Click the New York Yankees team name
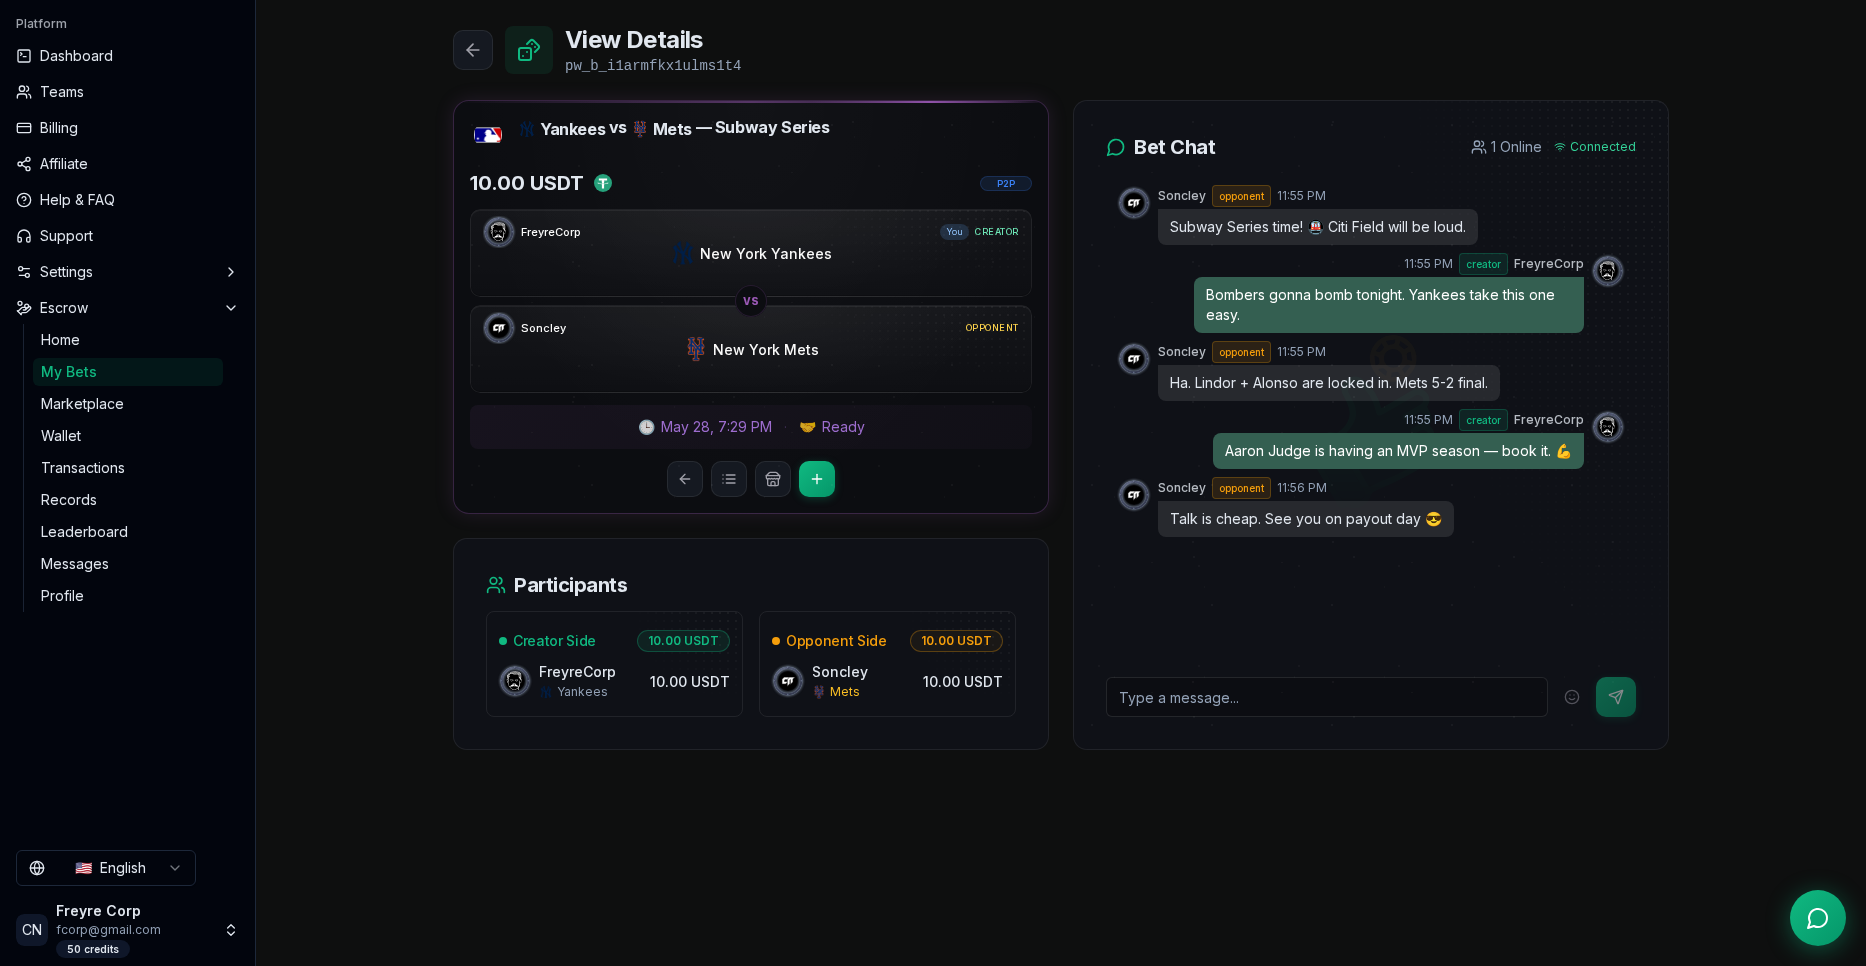1866x966 pixels. pos(766,254)
